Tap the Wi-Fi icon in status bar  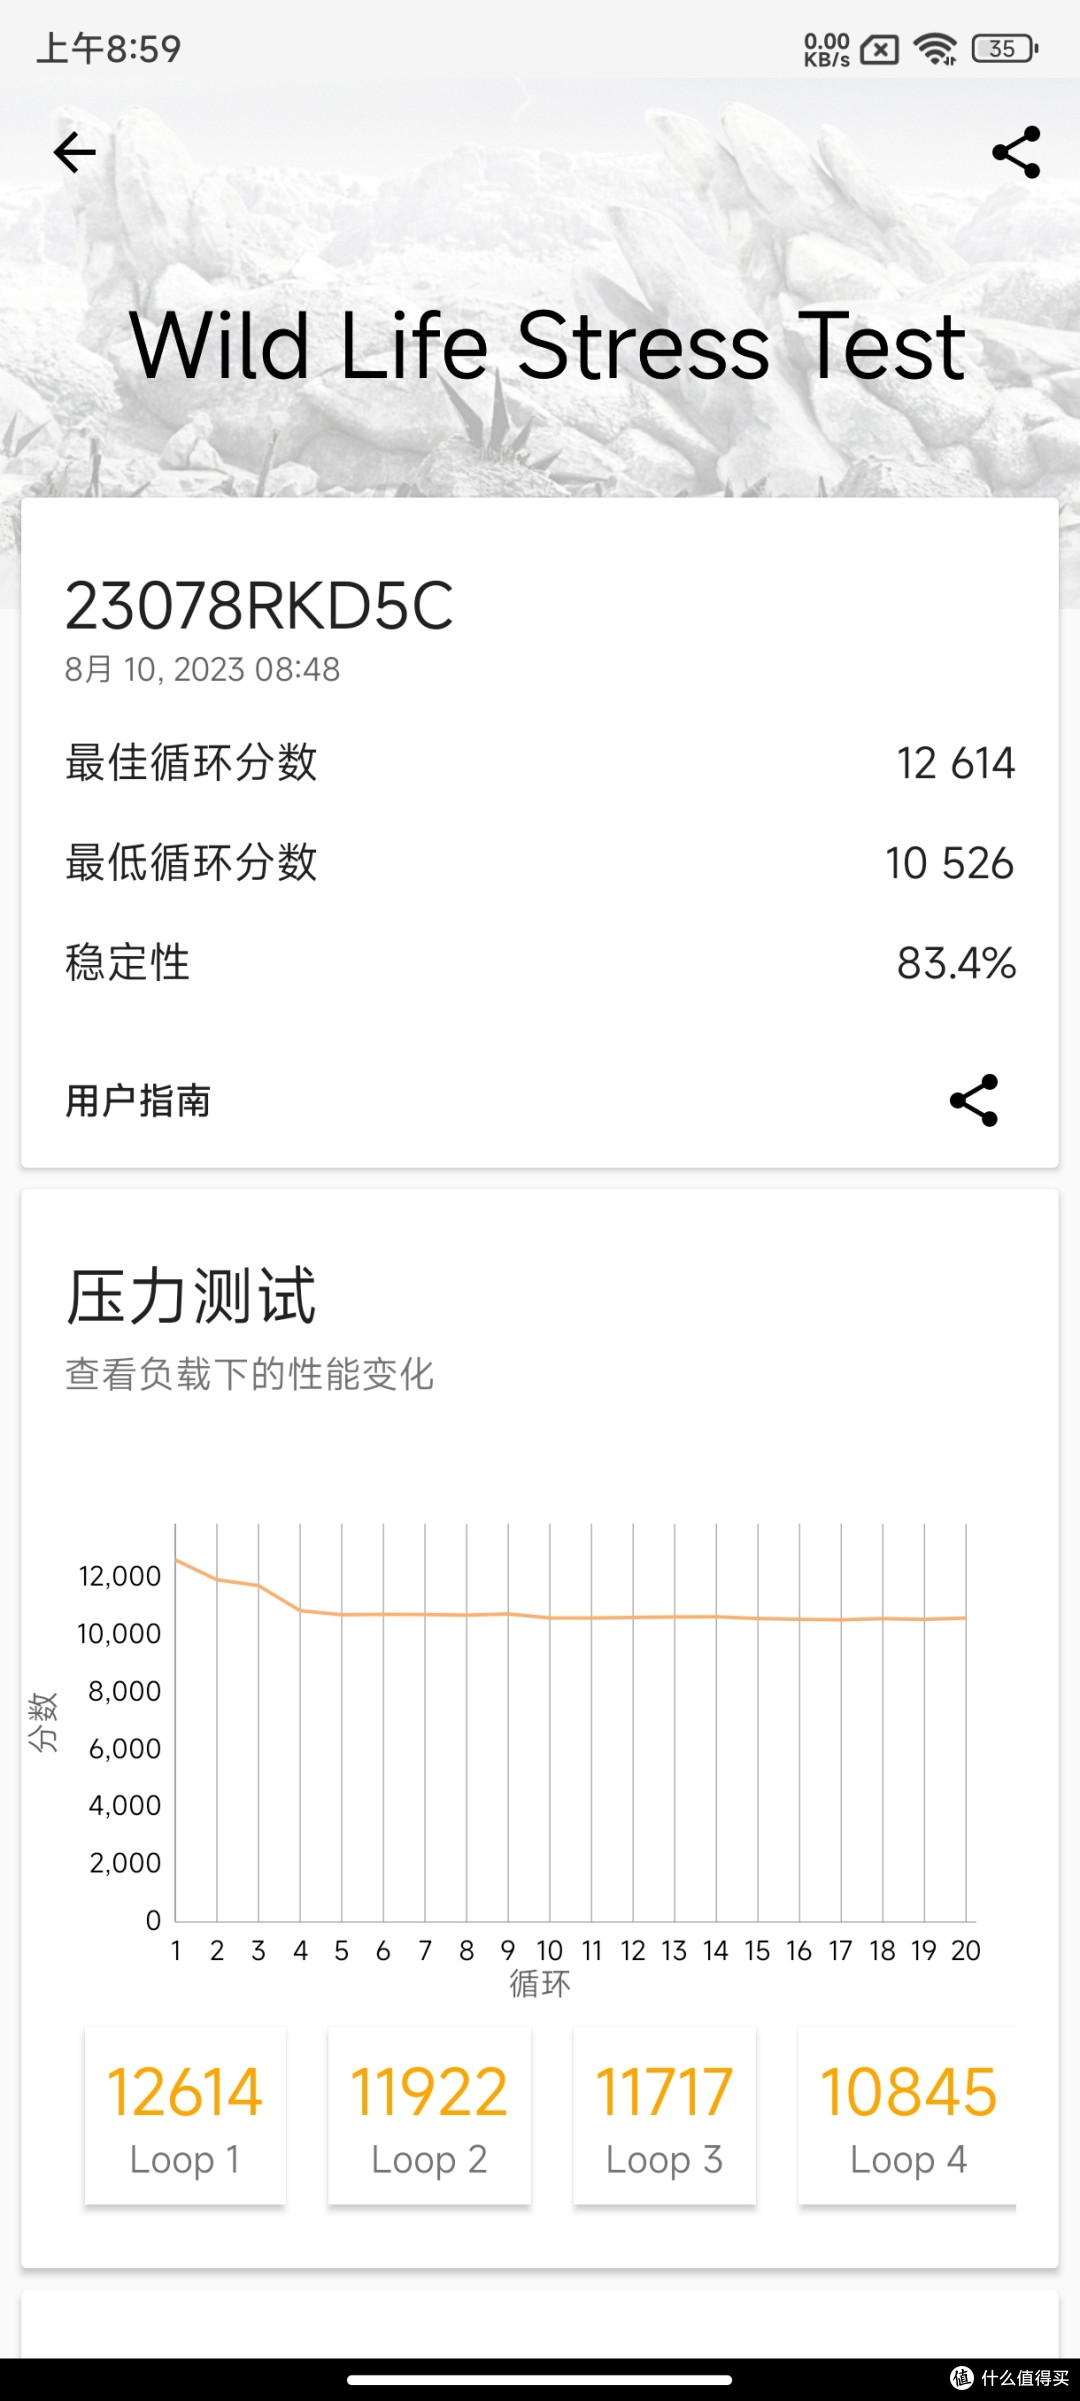(x=936, y=48)
